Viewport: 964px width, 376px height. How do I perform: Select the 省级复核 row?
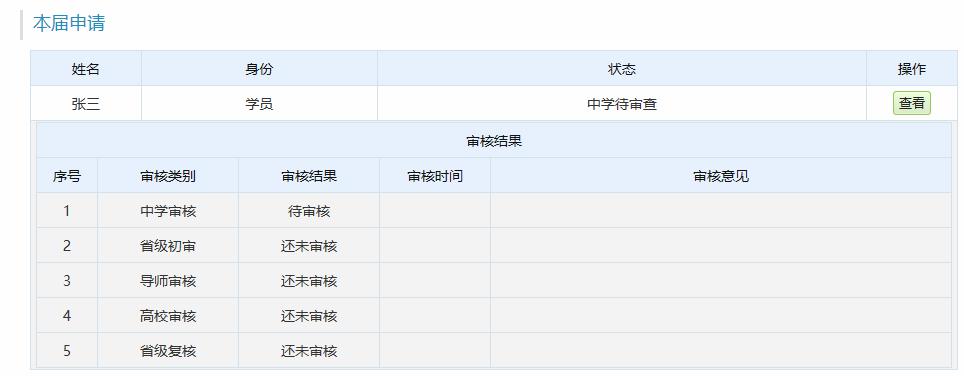pyautogui.click(x=494, y=351)
